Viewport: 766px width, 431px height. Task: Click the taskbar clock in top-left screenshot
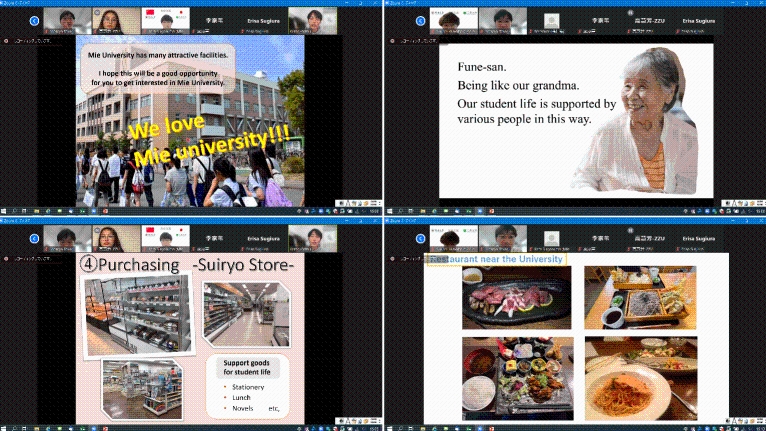click(374, 211)
